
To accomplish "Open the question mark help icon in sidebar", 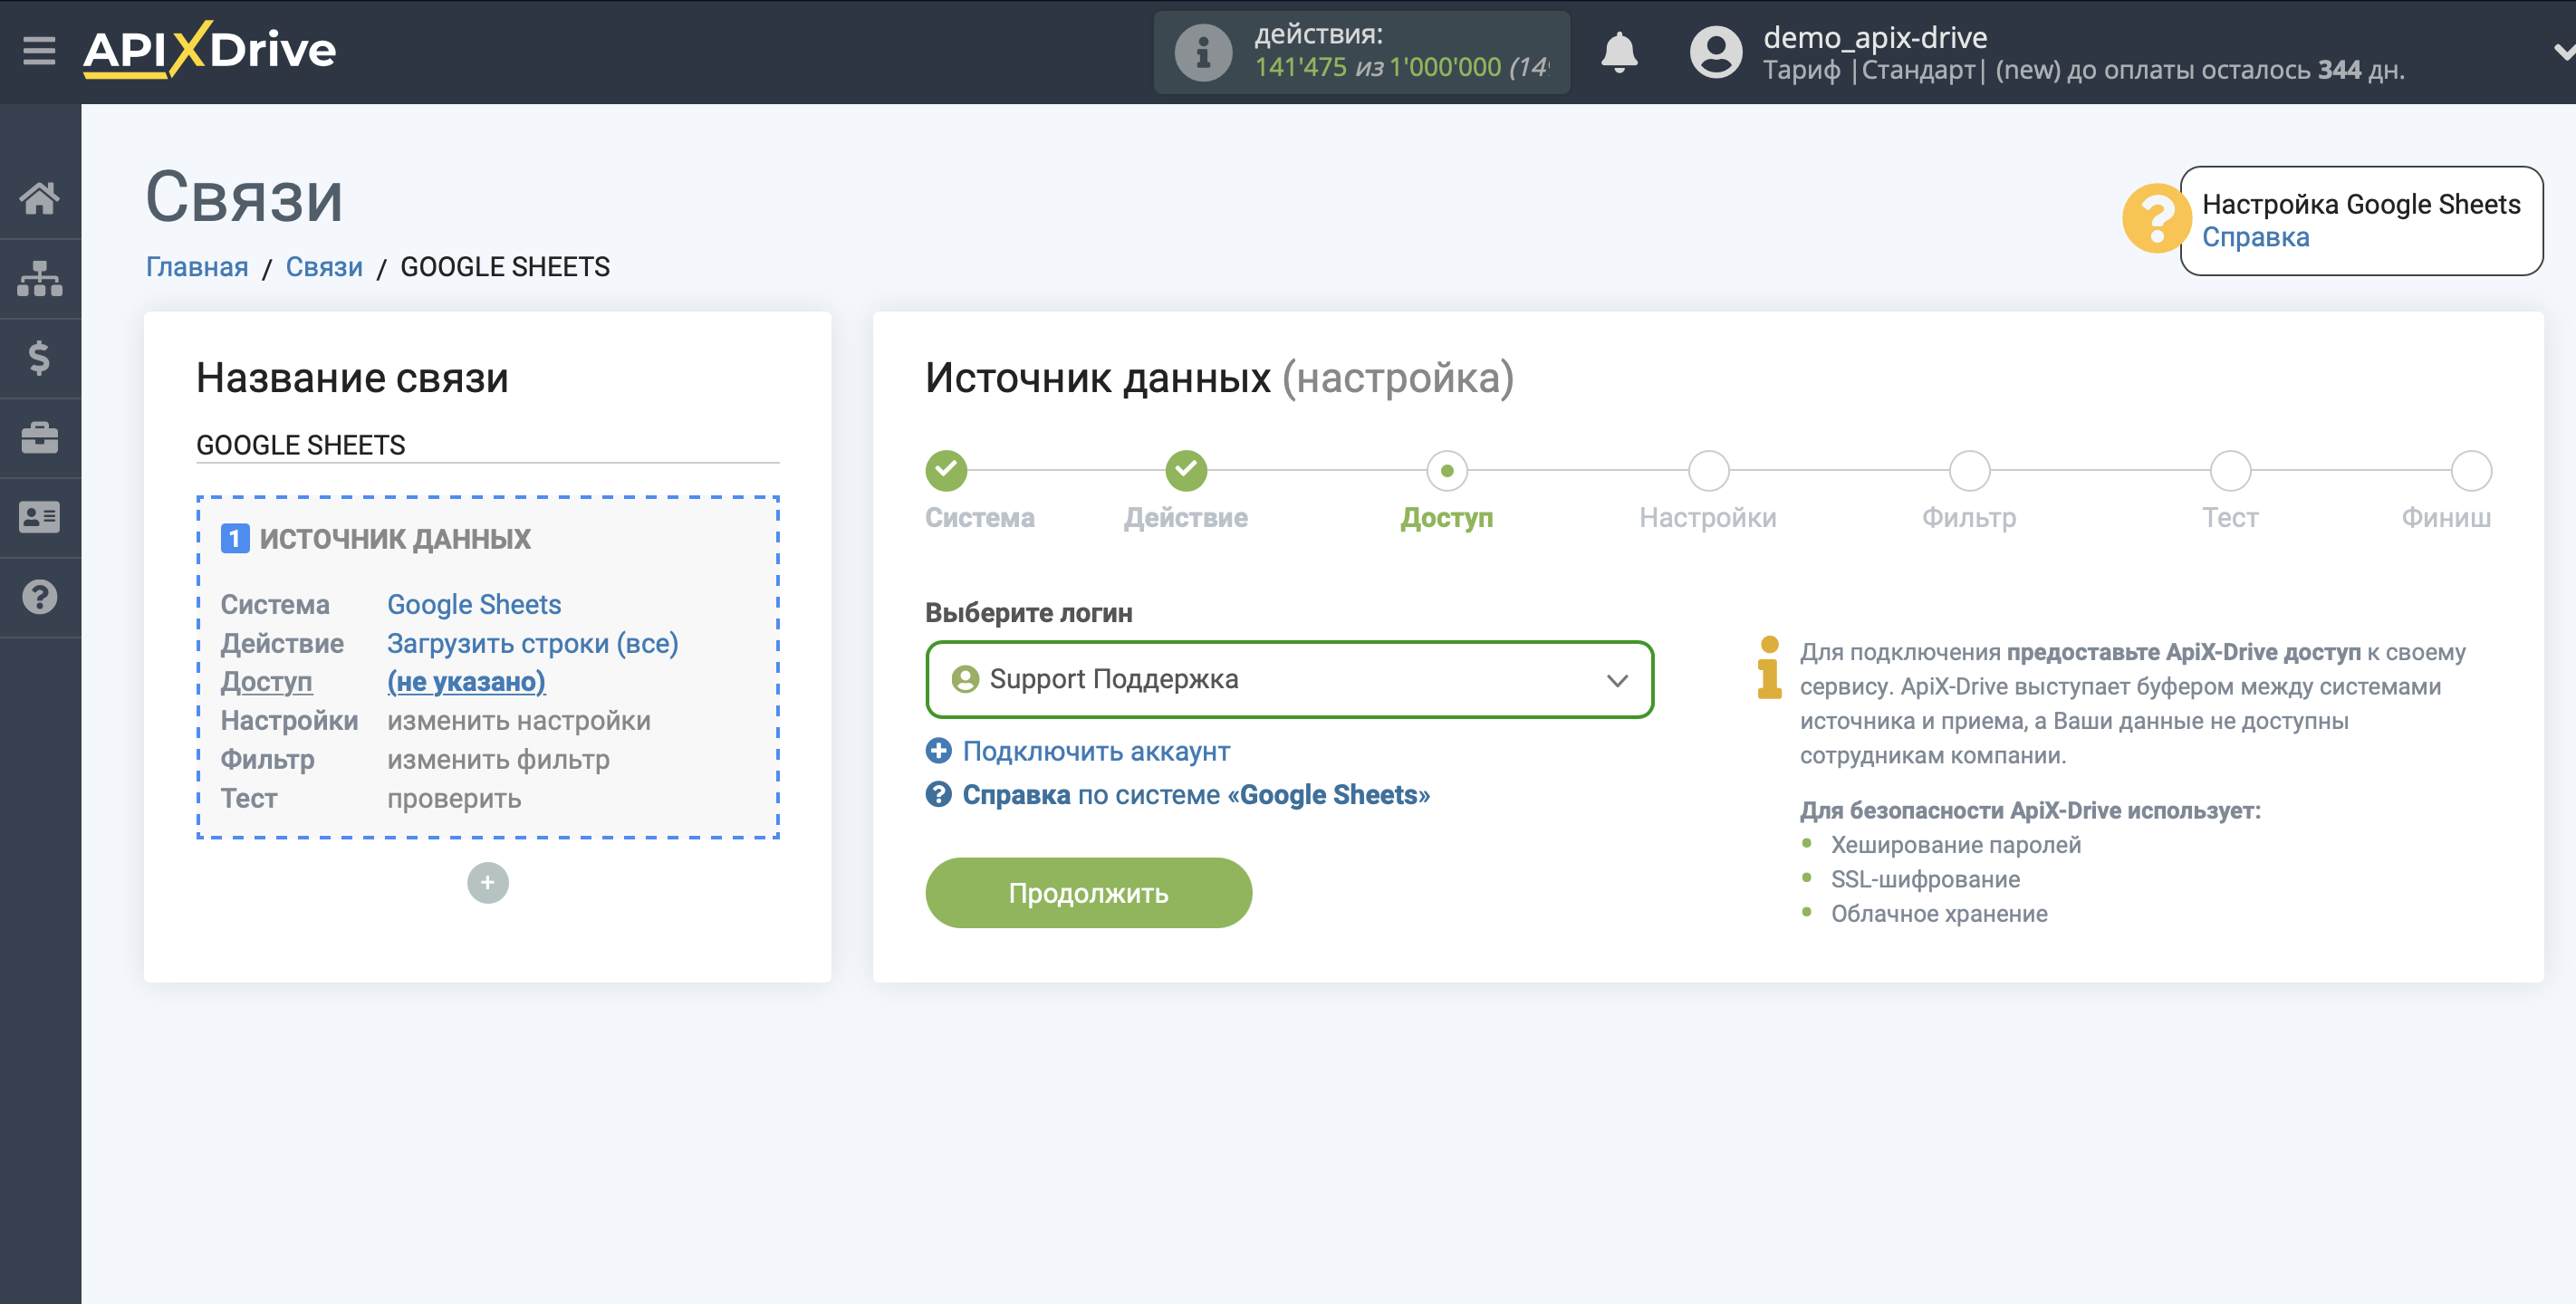I will (x=40, y=597).
